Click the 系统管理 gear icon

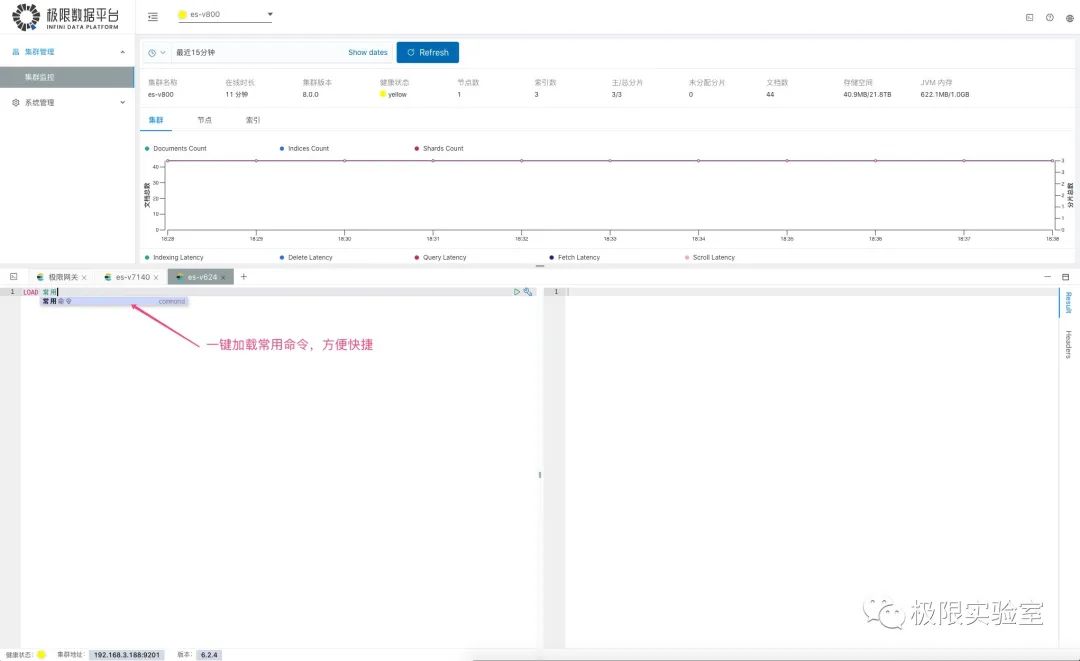[x=16, y=103]
